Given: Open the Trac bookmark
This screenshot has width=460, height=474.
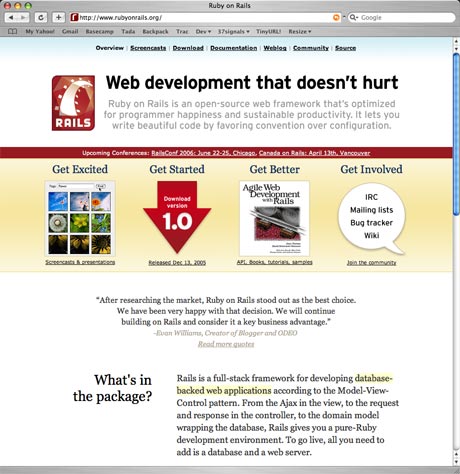Looking at the screenshot, I should point(182,31).
